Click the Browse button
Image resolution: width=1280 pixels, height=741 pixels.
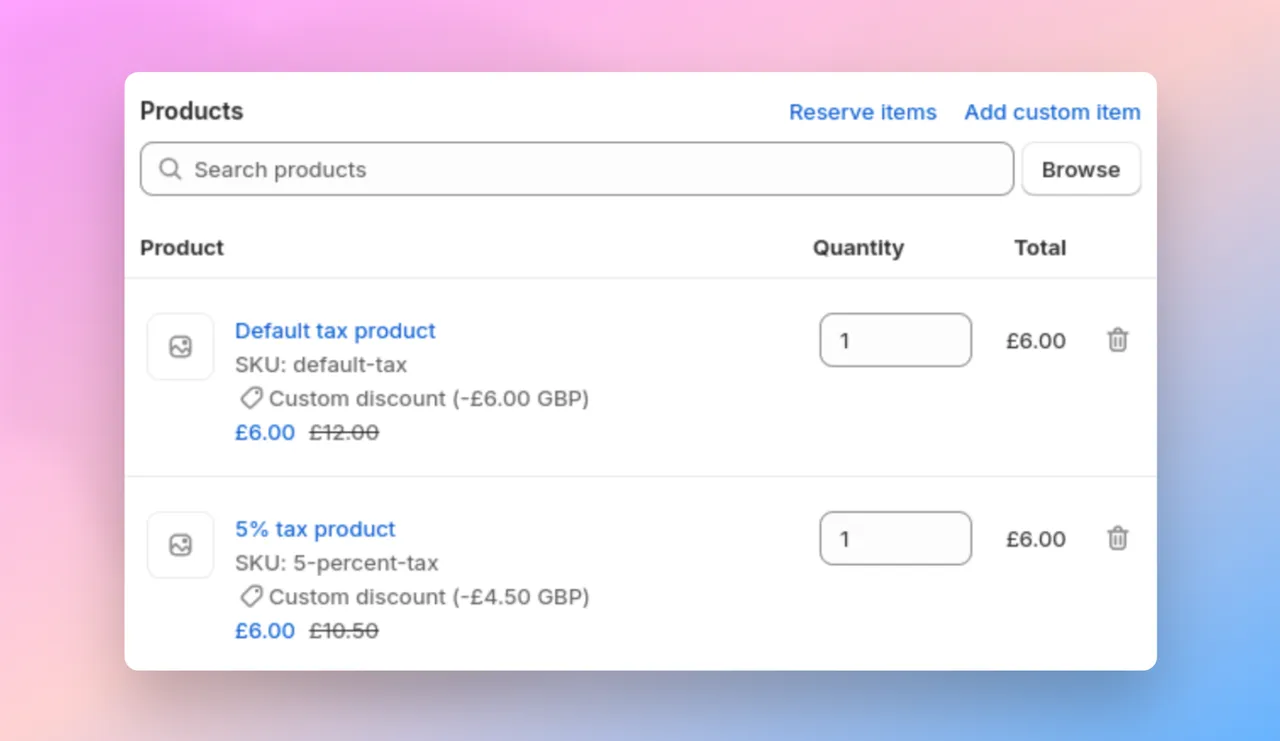(1081, 169)
